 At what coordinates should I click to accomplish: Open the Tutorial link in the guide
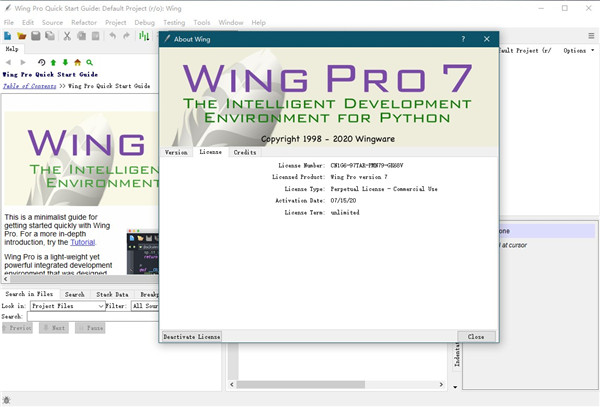[x=83, y=242]
